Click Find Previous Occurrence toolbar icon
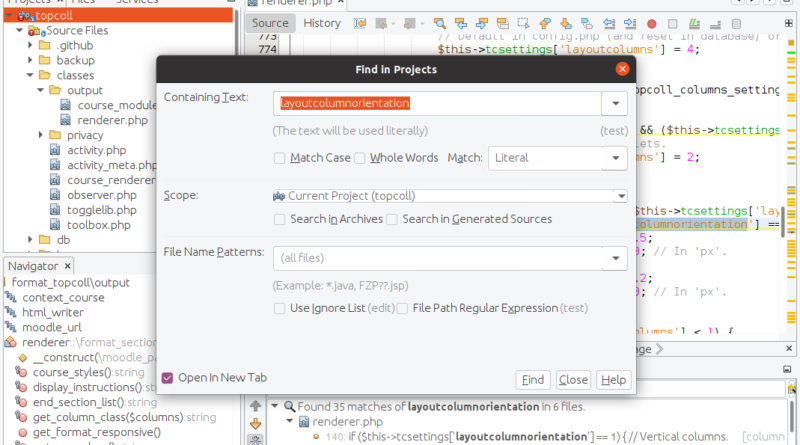Viewport: 800px width, 445px height. (461, 23)
